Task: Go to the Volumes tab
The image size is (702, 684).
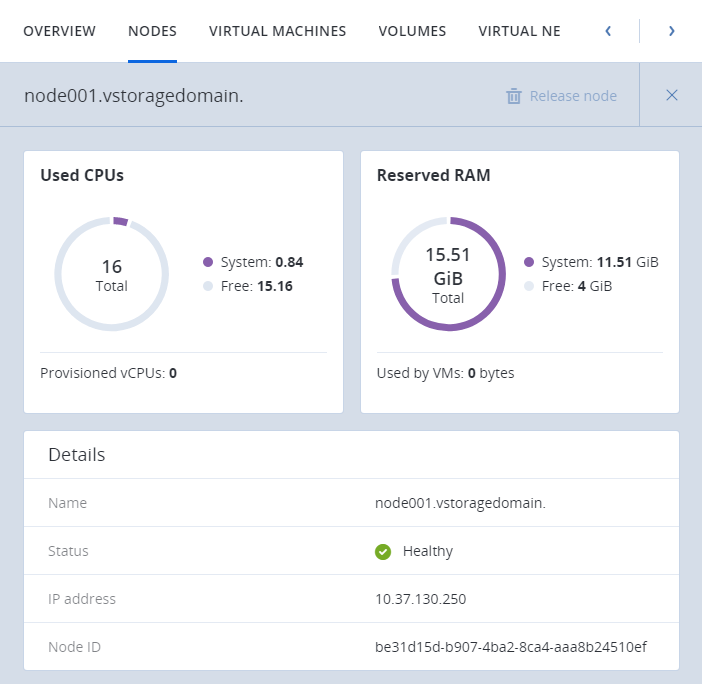Action: point(412,31)
